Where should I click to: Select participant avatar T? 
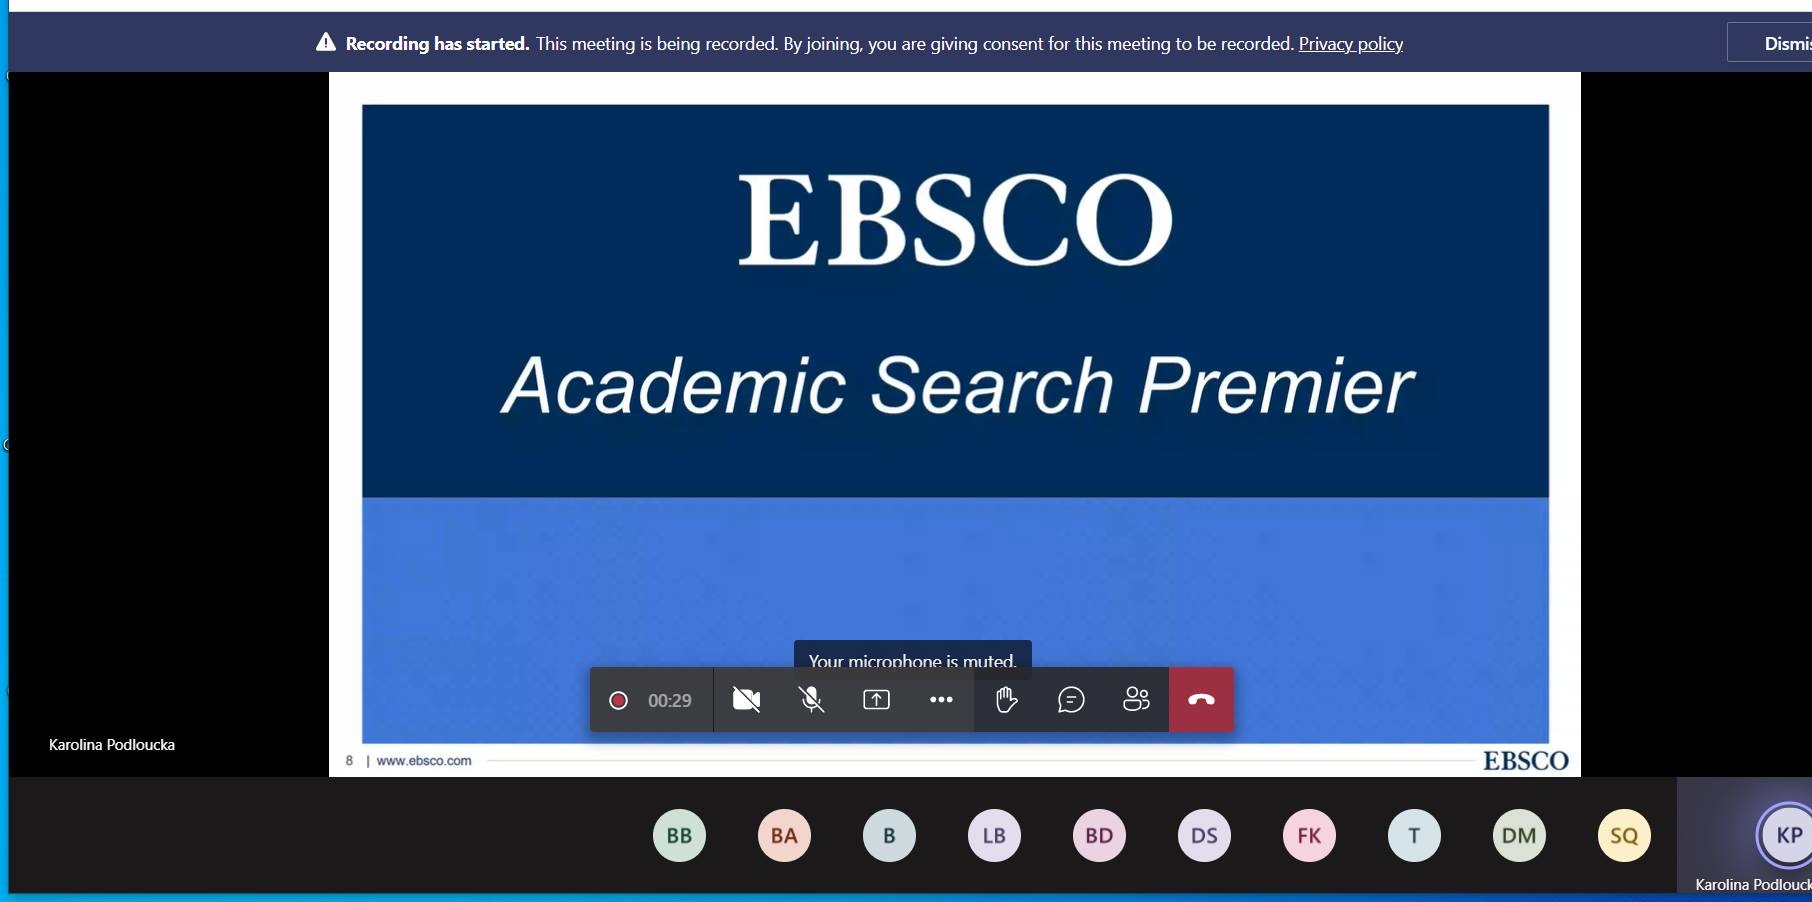1414,835
